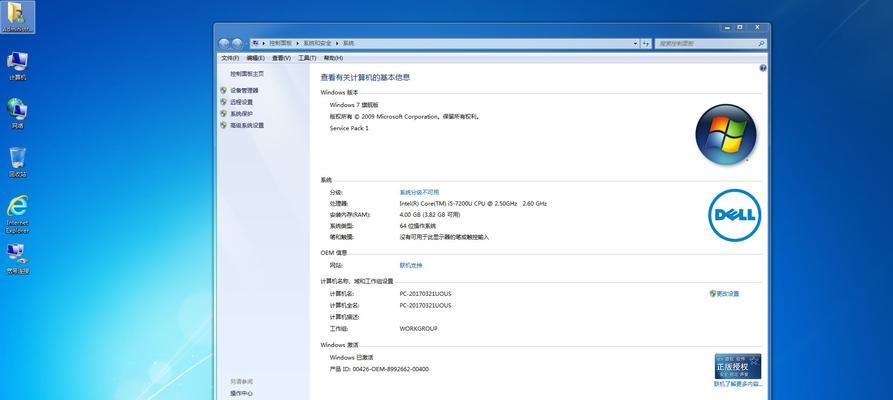Click 联机了解更多内容 link under badge

tap(738, 385)
